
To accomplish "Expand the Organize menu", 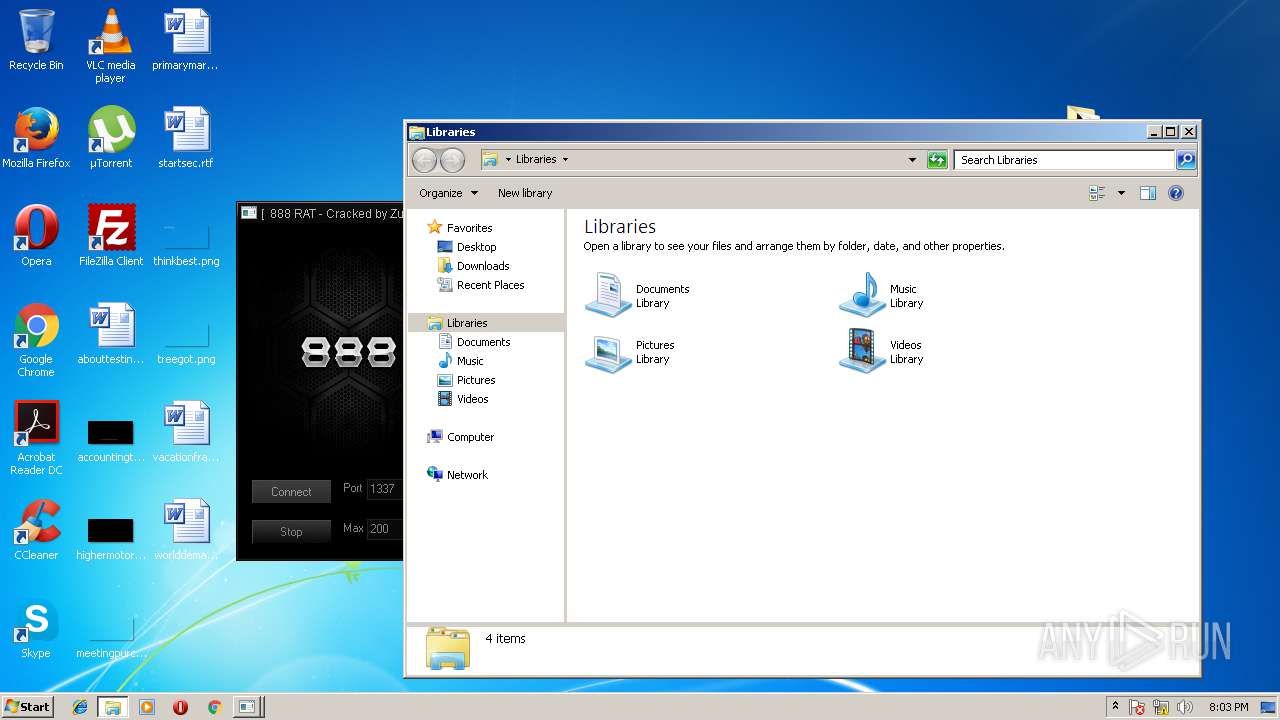I will tap(448, 193).
